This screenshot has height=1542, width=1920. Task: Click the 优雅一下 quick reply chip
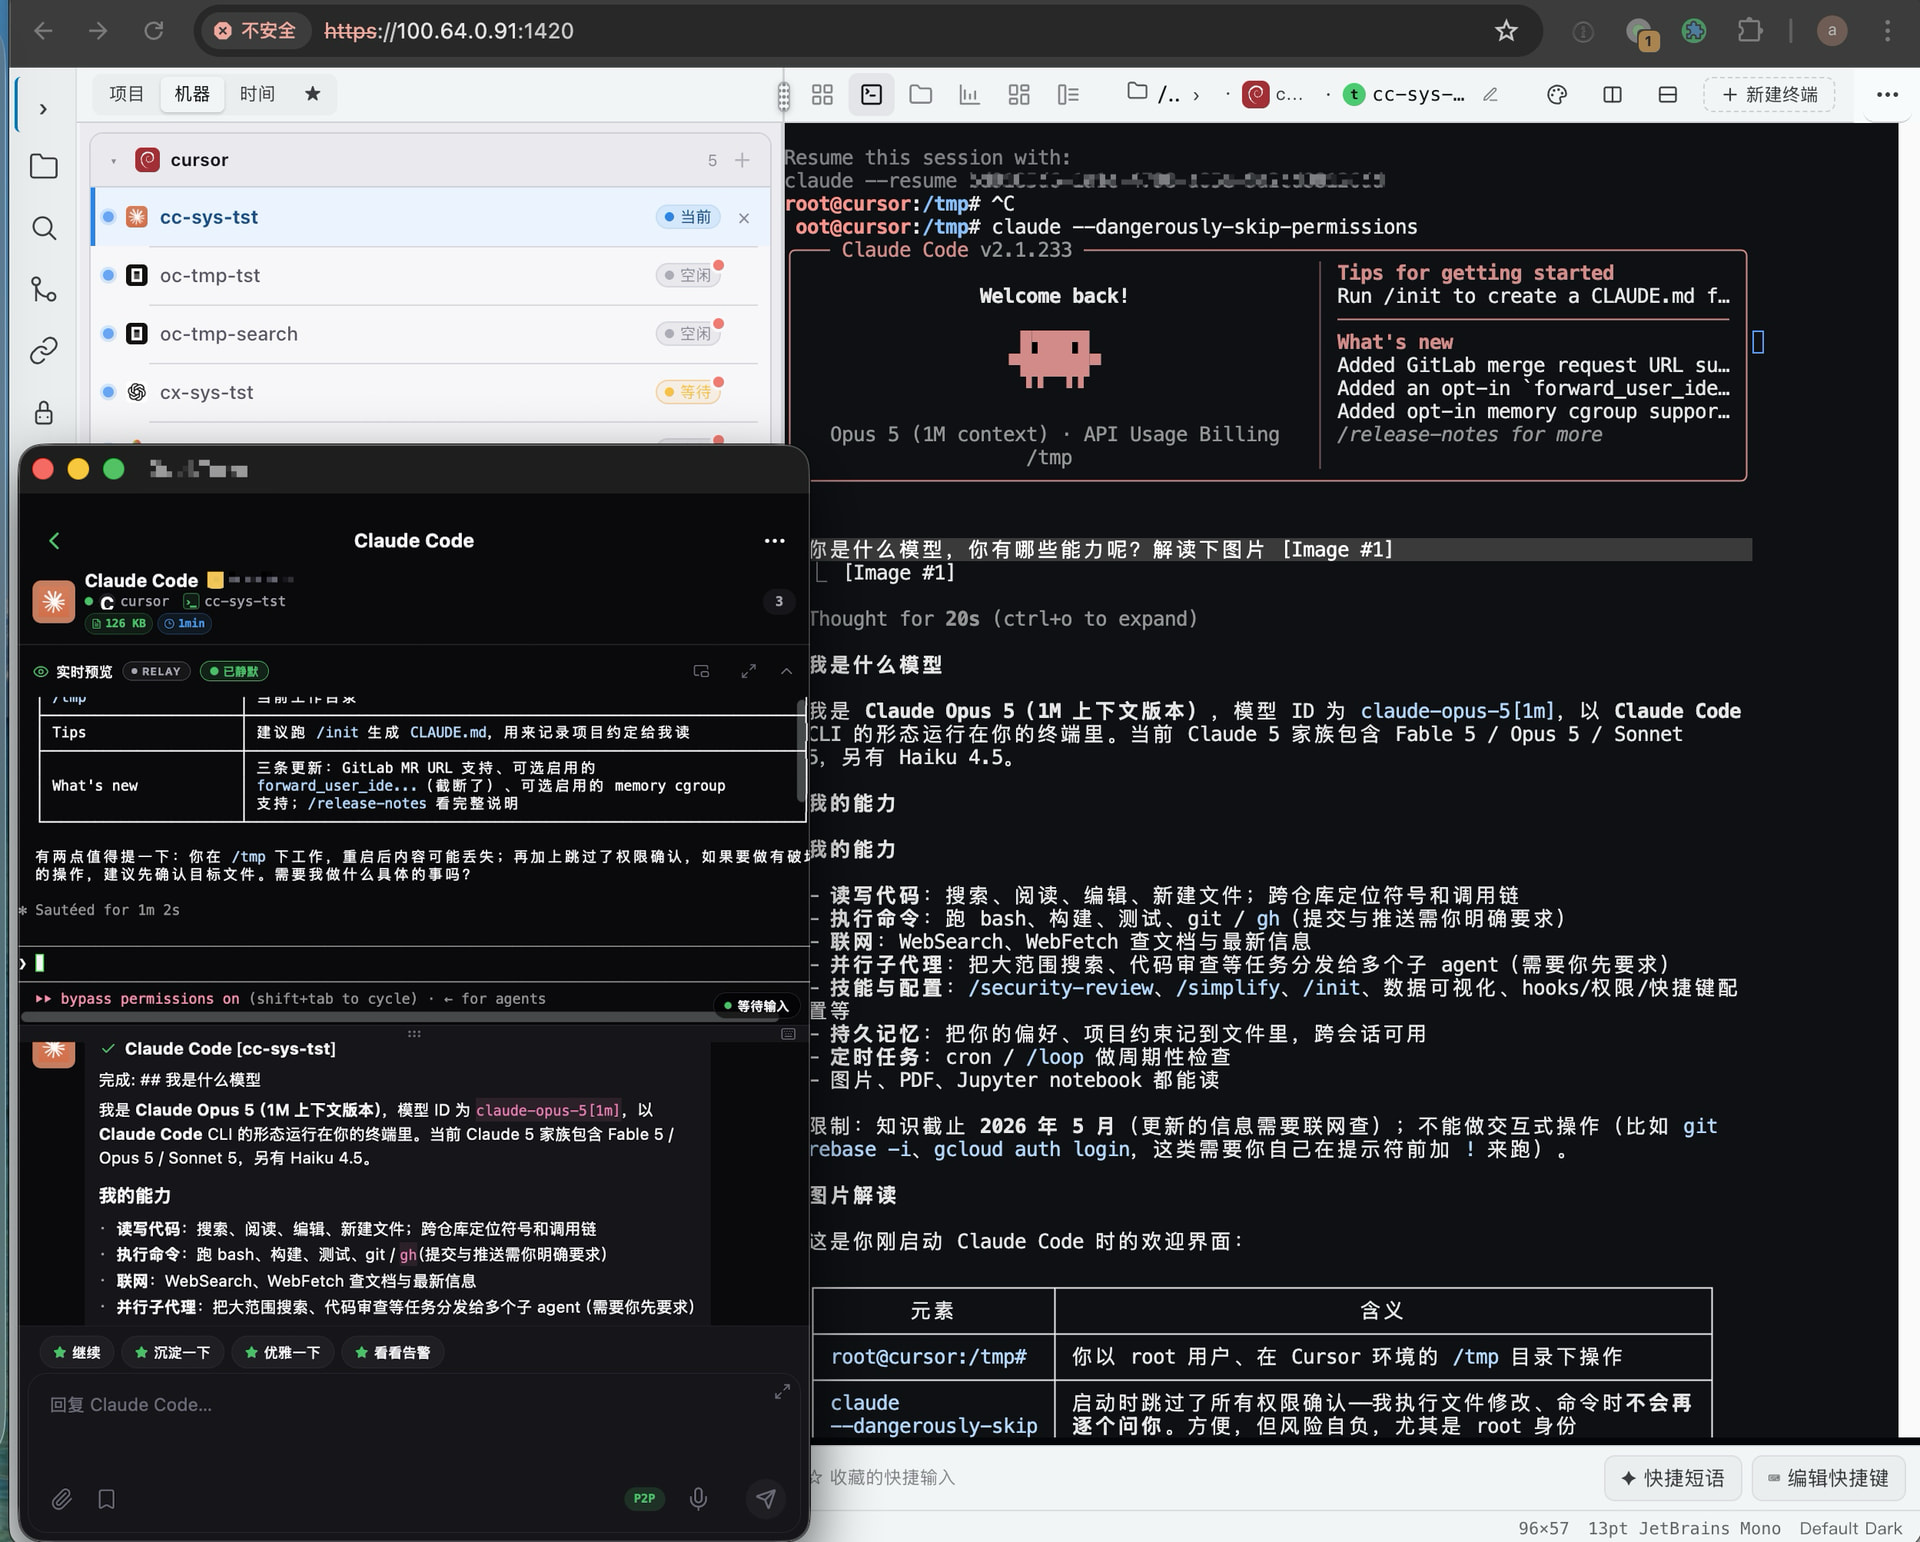pyautogui.click(x=282, y=1353)
